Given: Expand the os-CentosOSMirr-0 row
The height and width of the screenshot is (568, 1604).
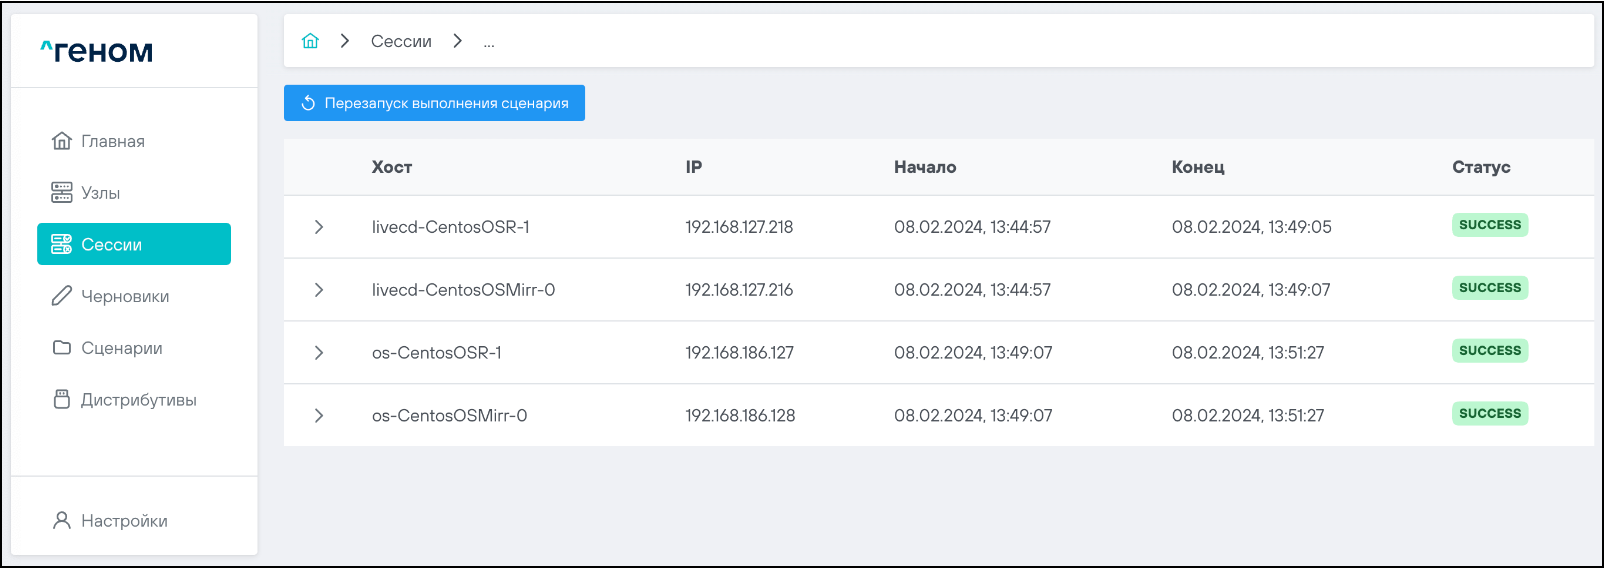Looking at the screenshot, I should tap(319, 416).
